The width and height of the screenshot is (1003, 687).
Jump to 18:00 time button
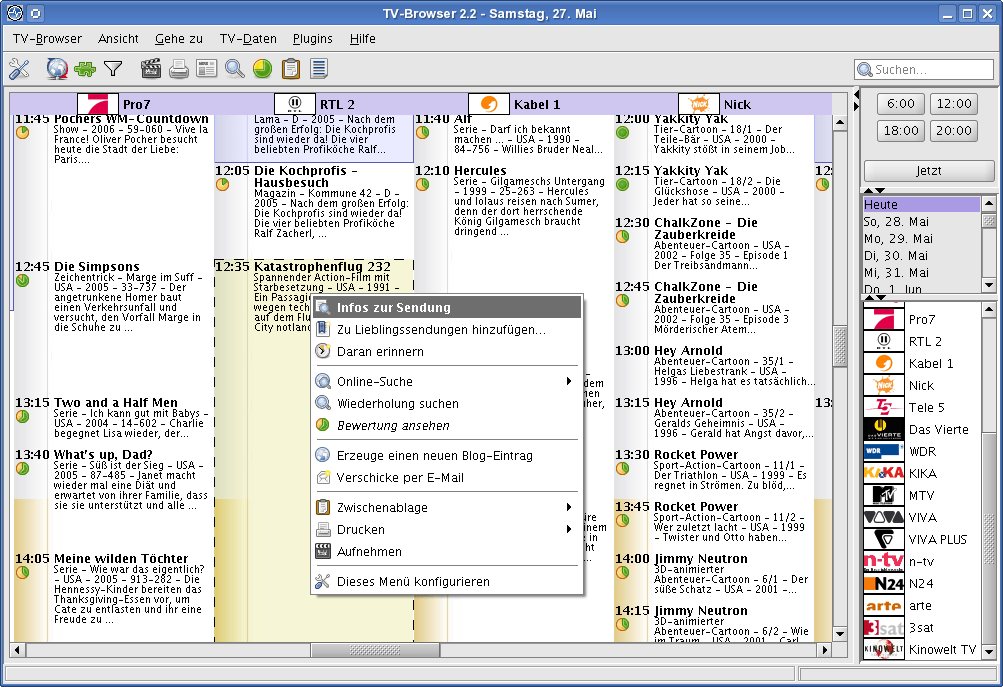(x=901, y=130)
